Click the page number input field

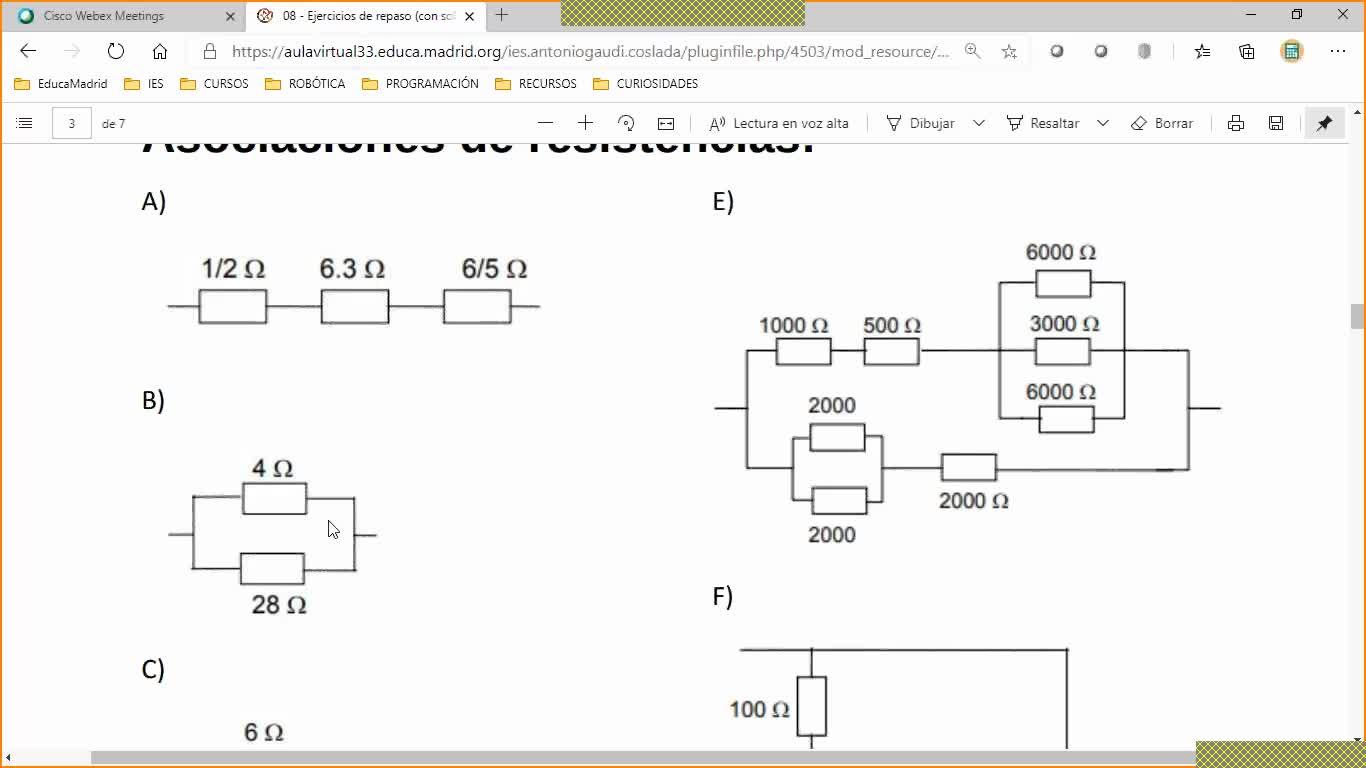coord(72,123)
